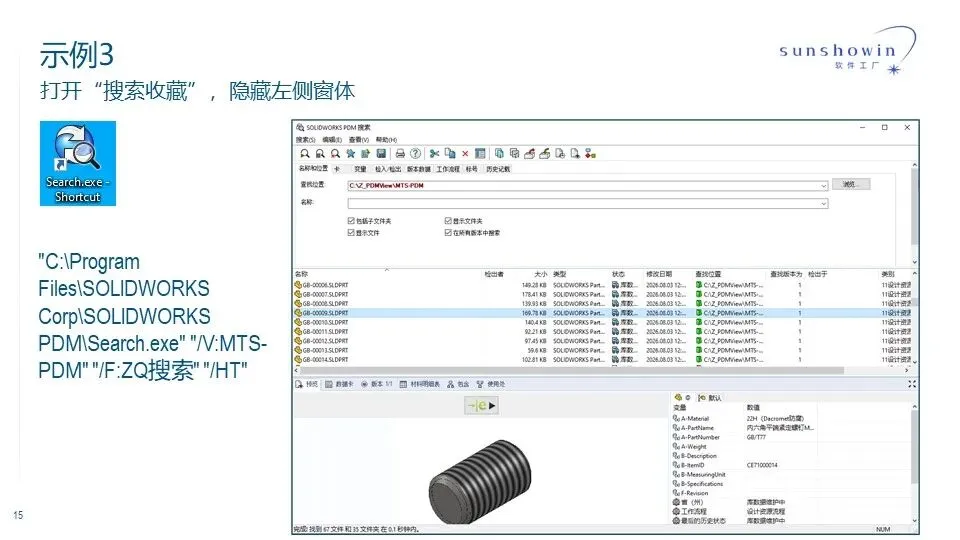
Task: Click the results list horizontal scrollbar
Action: [x=572, y=370]
